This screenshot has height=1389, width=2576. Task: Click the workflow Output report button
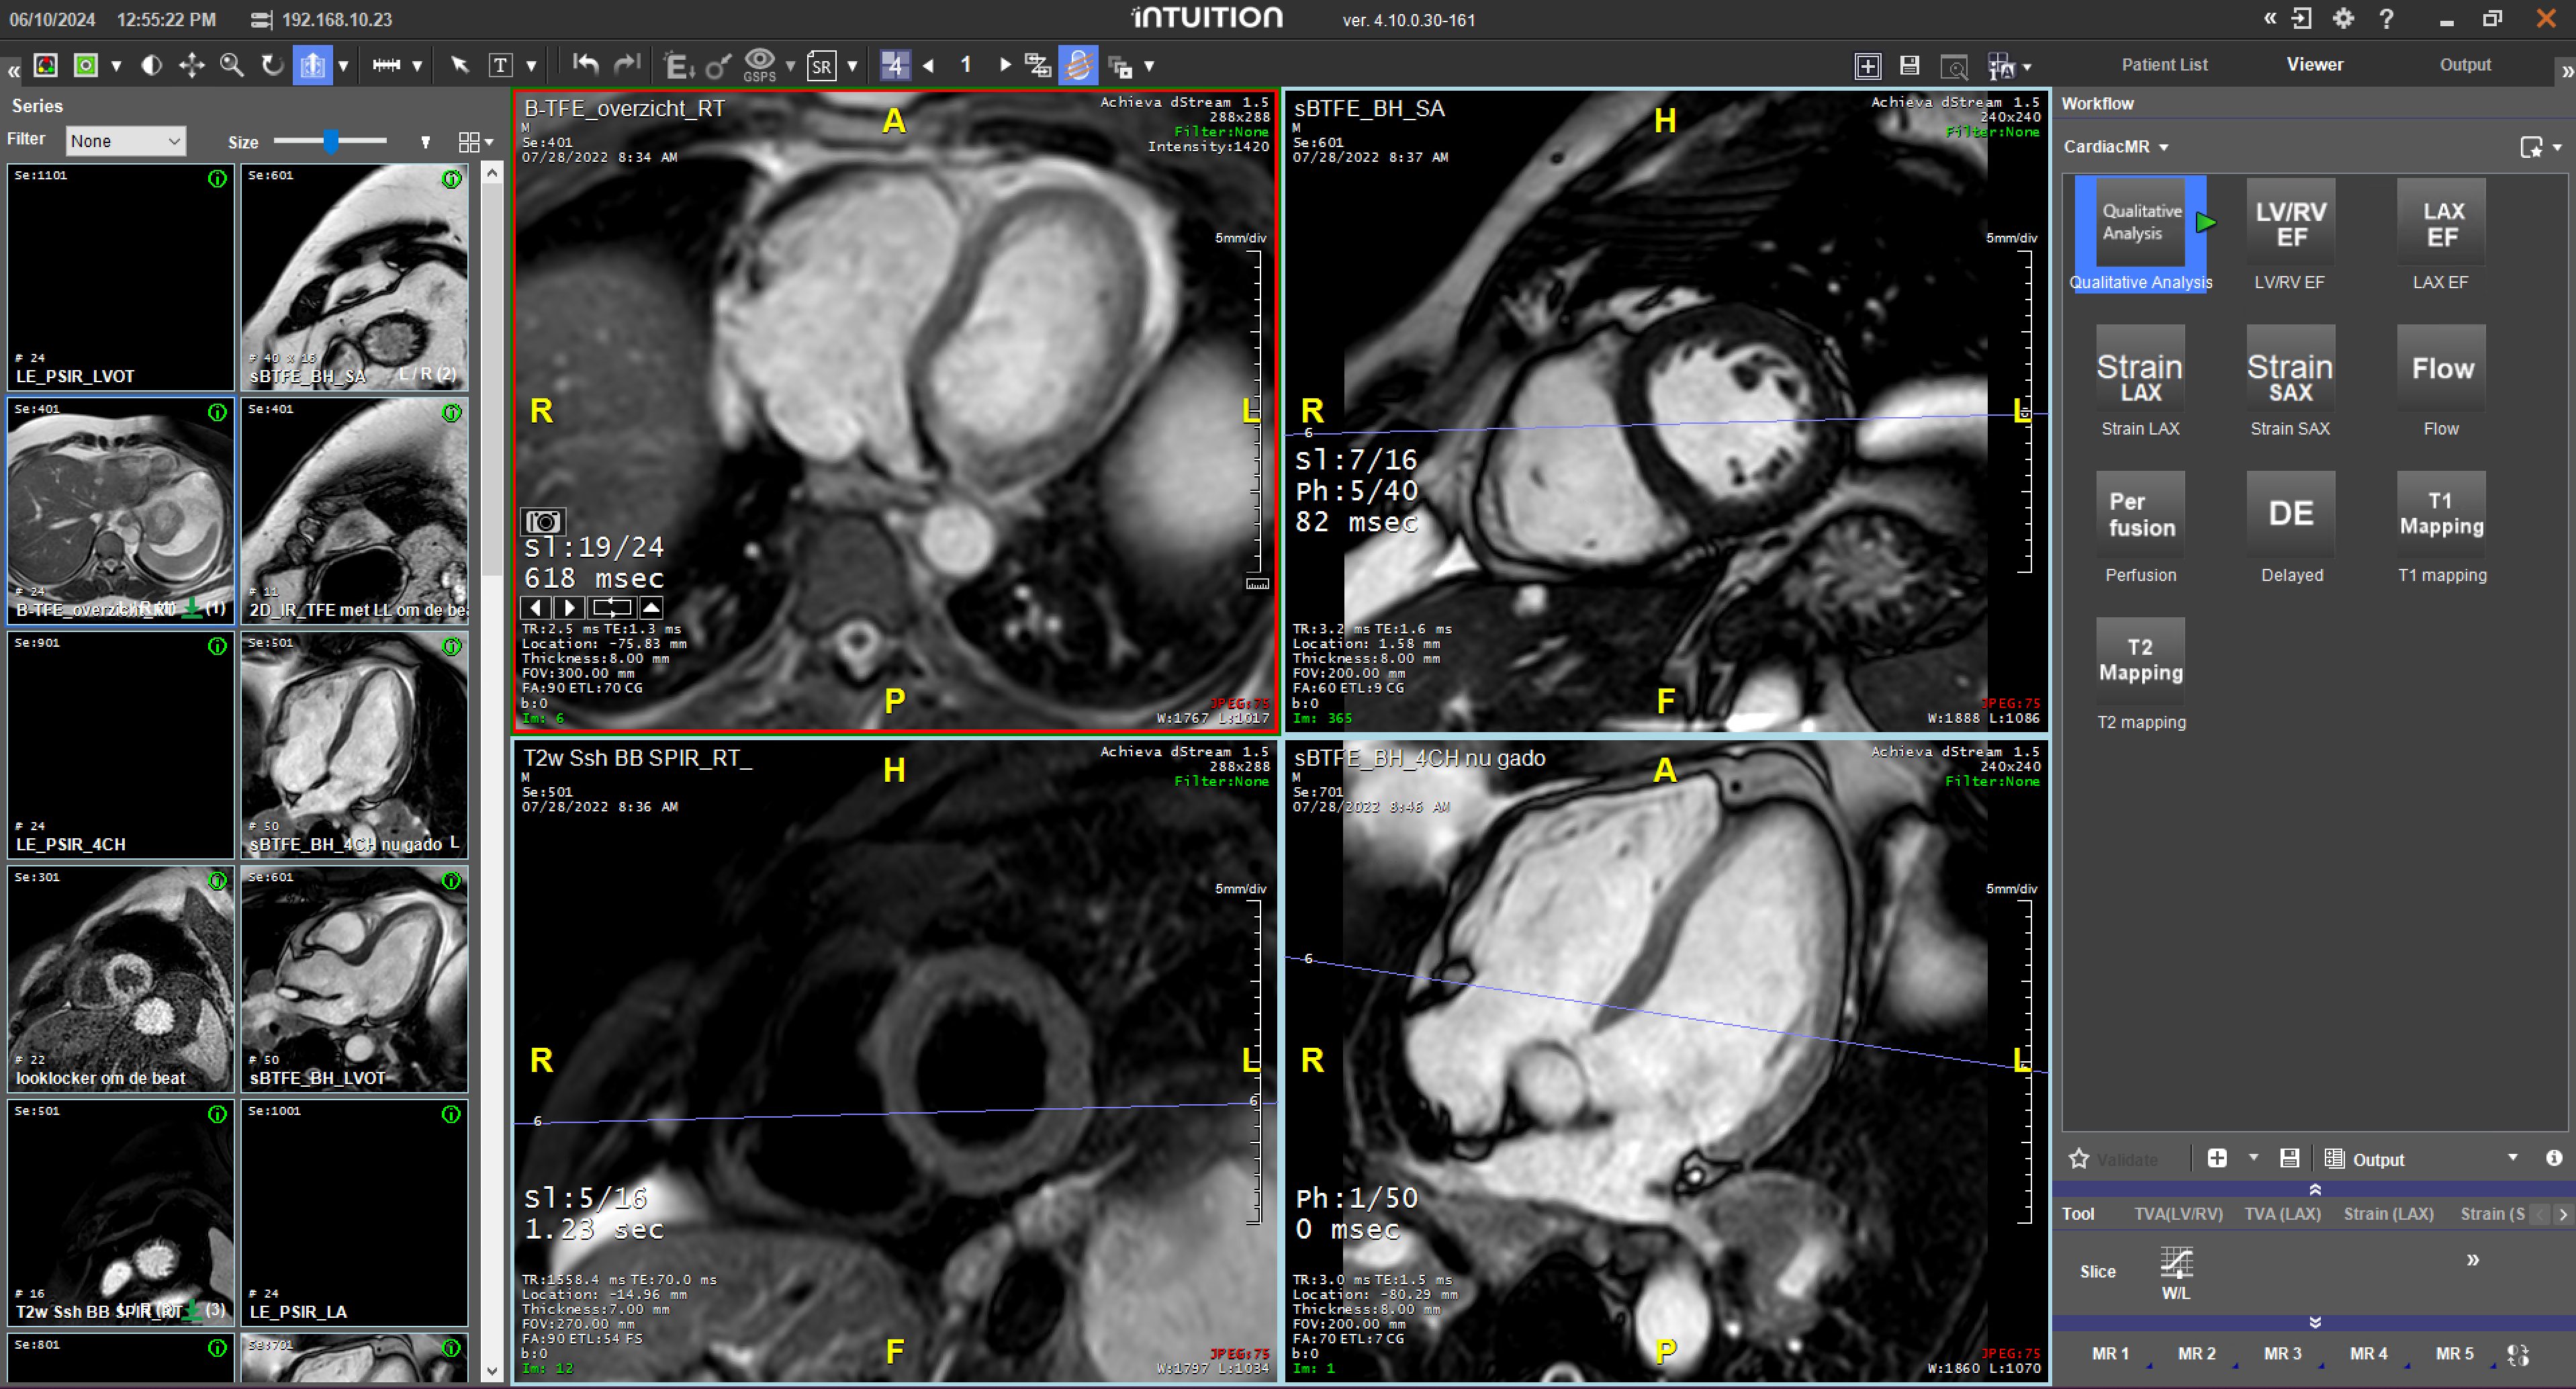2364,1159
